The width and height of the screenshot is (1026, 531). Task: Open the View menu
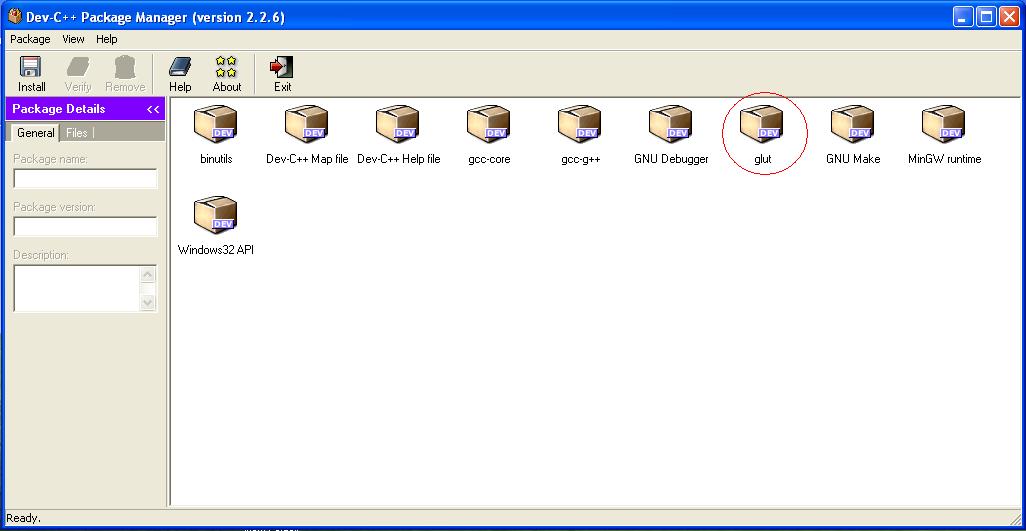pos(73,39)
